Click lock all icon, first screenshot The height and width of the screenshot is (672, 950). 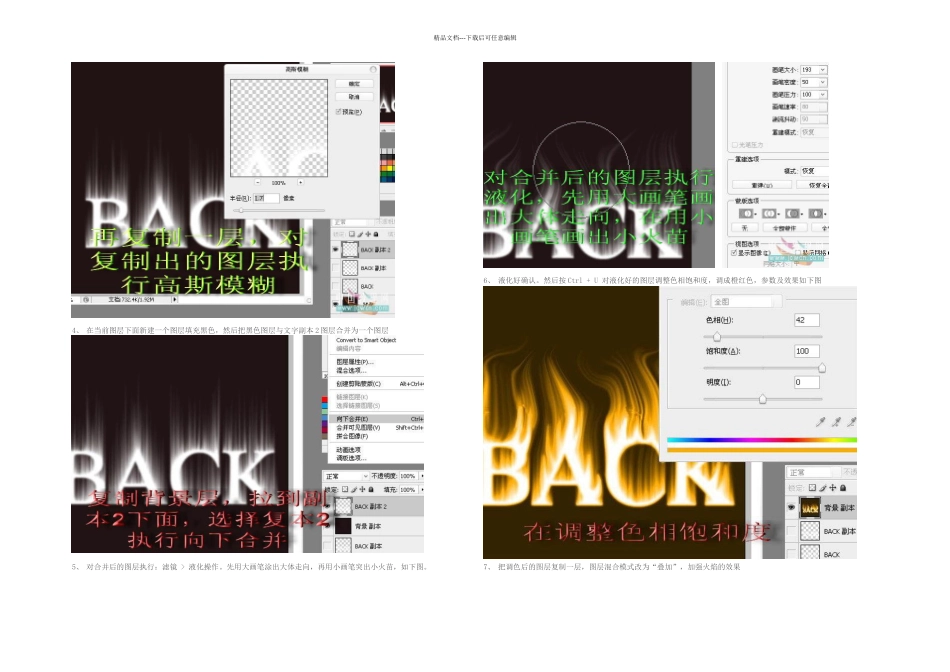[376, 234]
